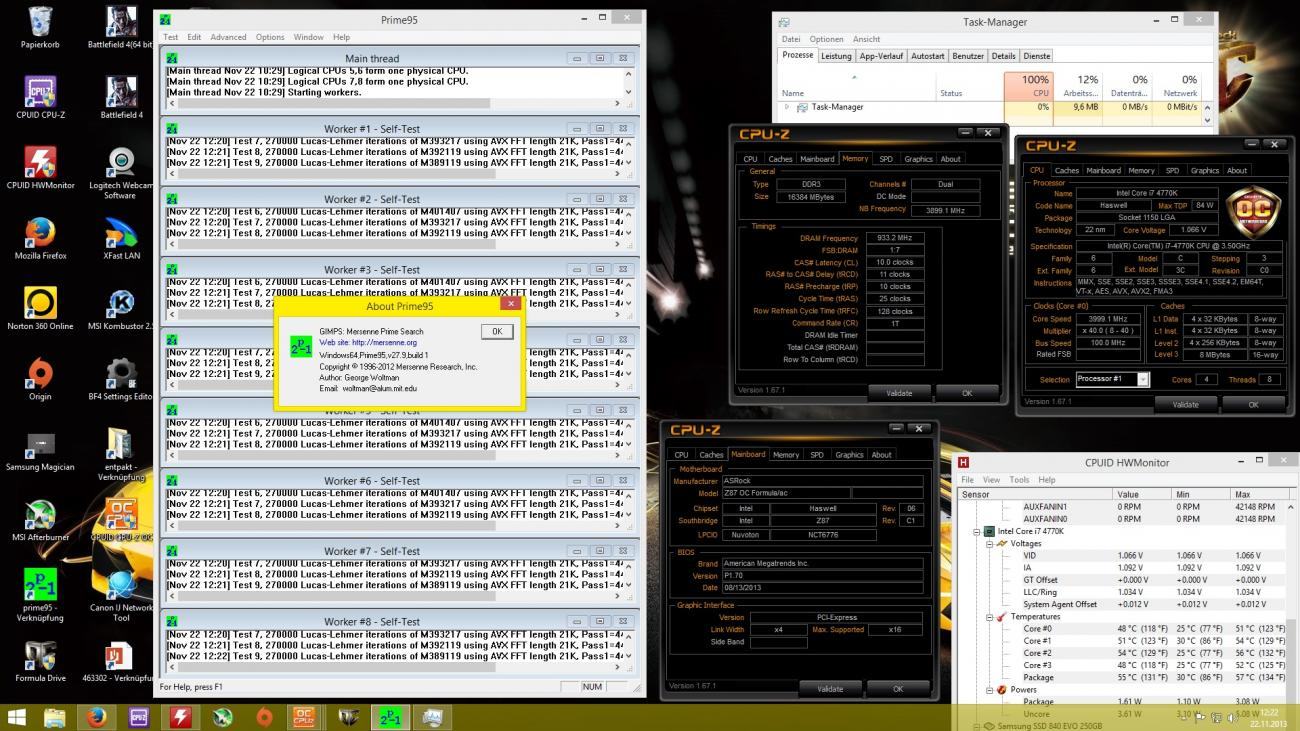The height and width of the screenshot is (731, 1300).
Task: Switch to HWMonitor's red lightning taskbar button
Action: point(181,716)
